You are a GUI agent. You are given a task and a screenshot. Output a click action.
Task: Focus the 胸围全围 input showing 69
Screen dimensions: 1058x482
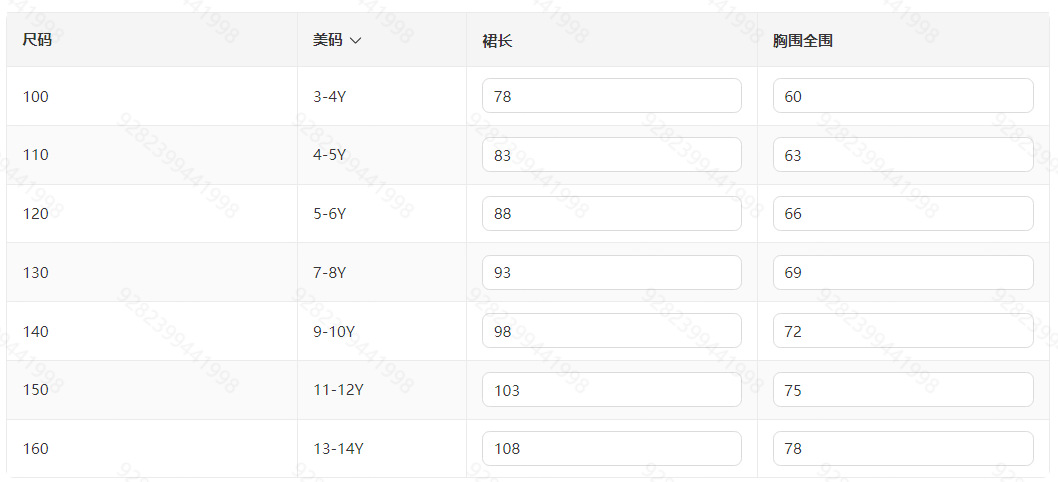(x=902, y=272)
